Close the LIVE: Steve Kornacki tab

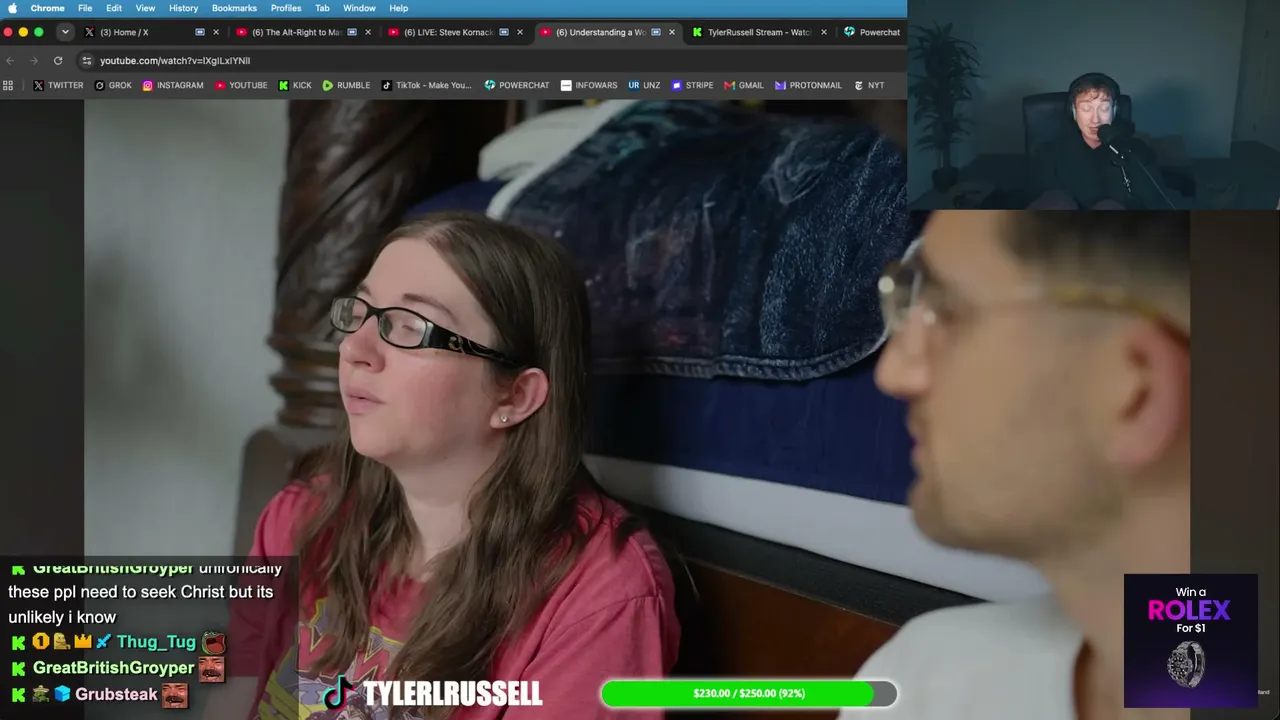pos(519,32)
